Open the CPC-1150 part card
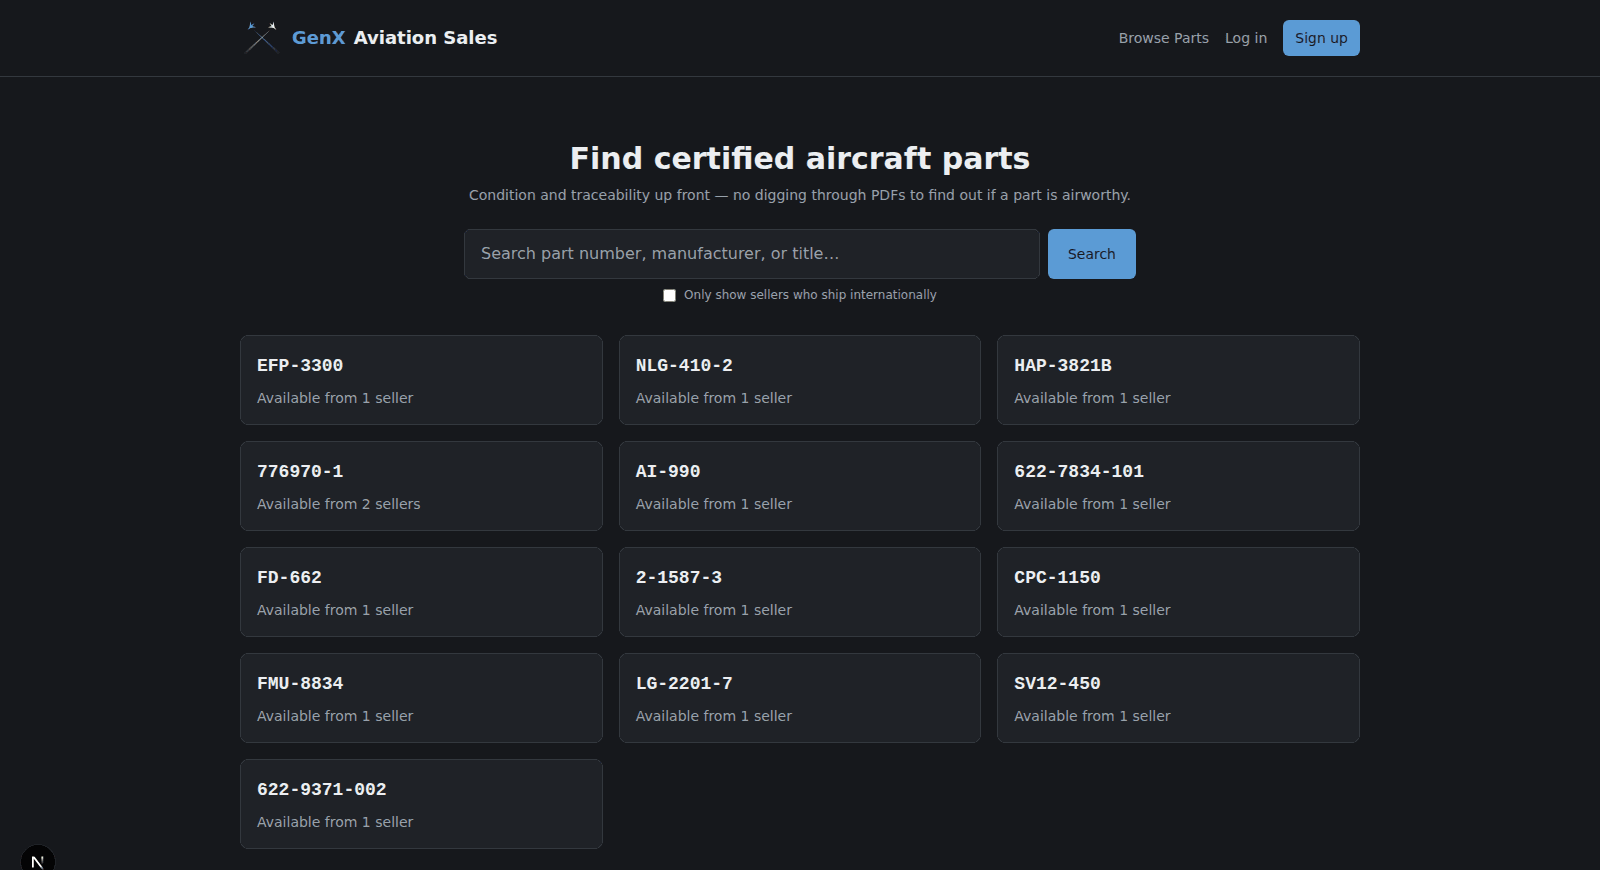This screenshot has height=870, width=1600. click(1178, 592)
